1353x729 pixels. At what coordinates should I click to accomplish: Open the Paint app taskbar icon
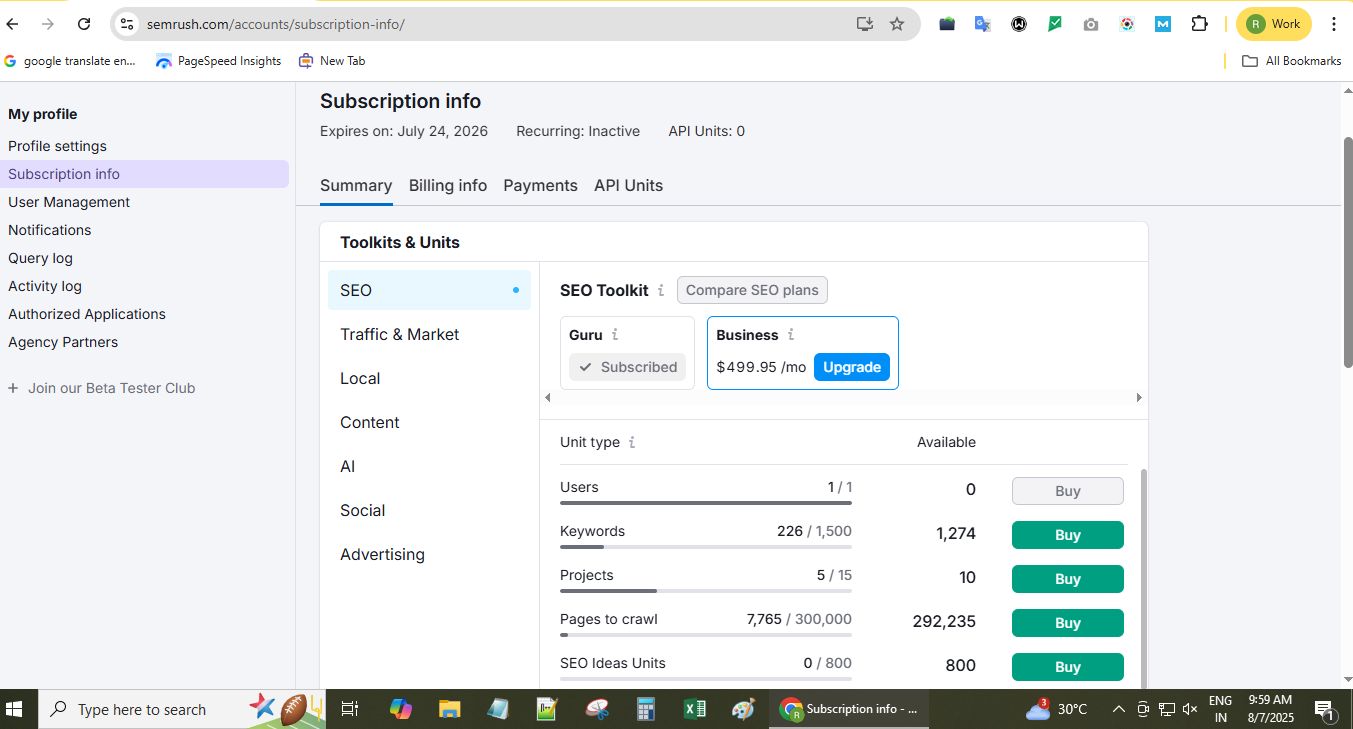(x=744, y=709)
